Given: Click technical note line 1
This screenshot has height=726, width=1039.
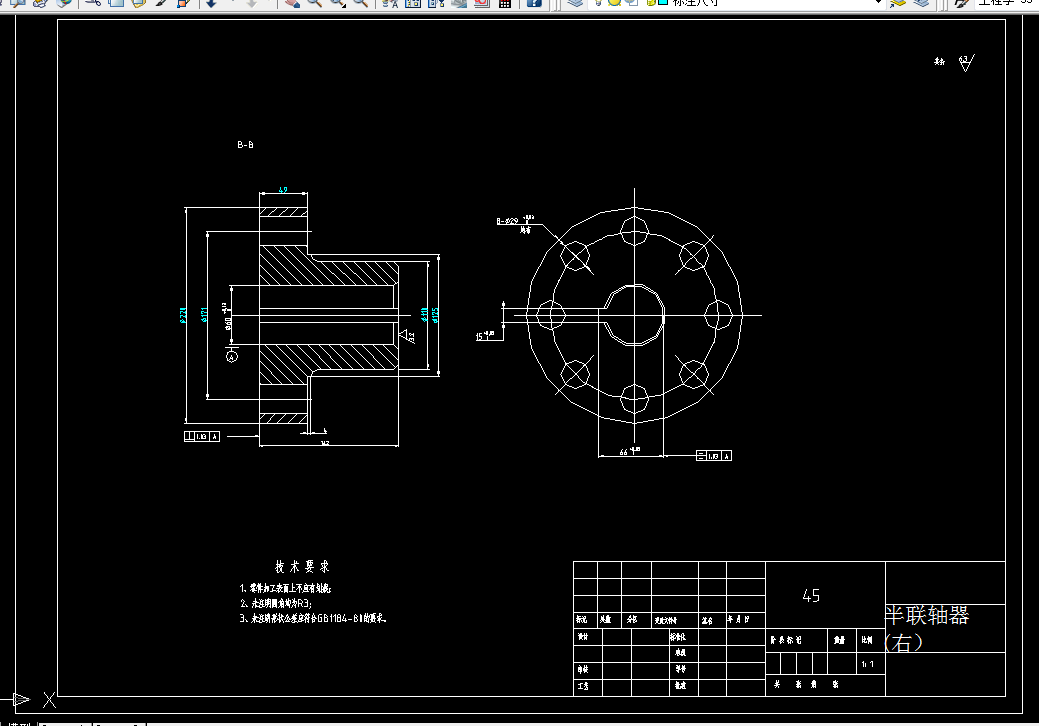Looking at the screenshot, I should tap(286, 588).
